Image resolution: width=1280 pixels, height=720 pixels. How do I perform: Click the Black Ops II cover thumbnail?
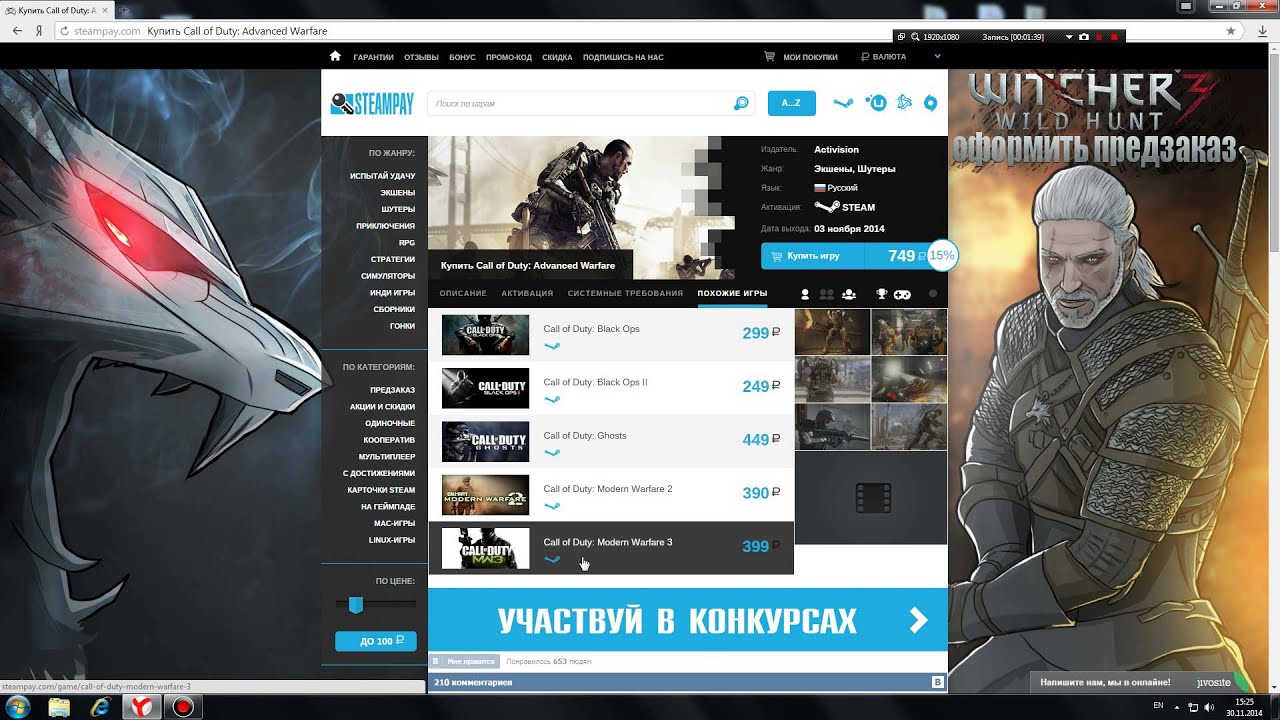[485, 388]
